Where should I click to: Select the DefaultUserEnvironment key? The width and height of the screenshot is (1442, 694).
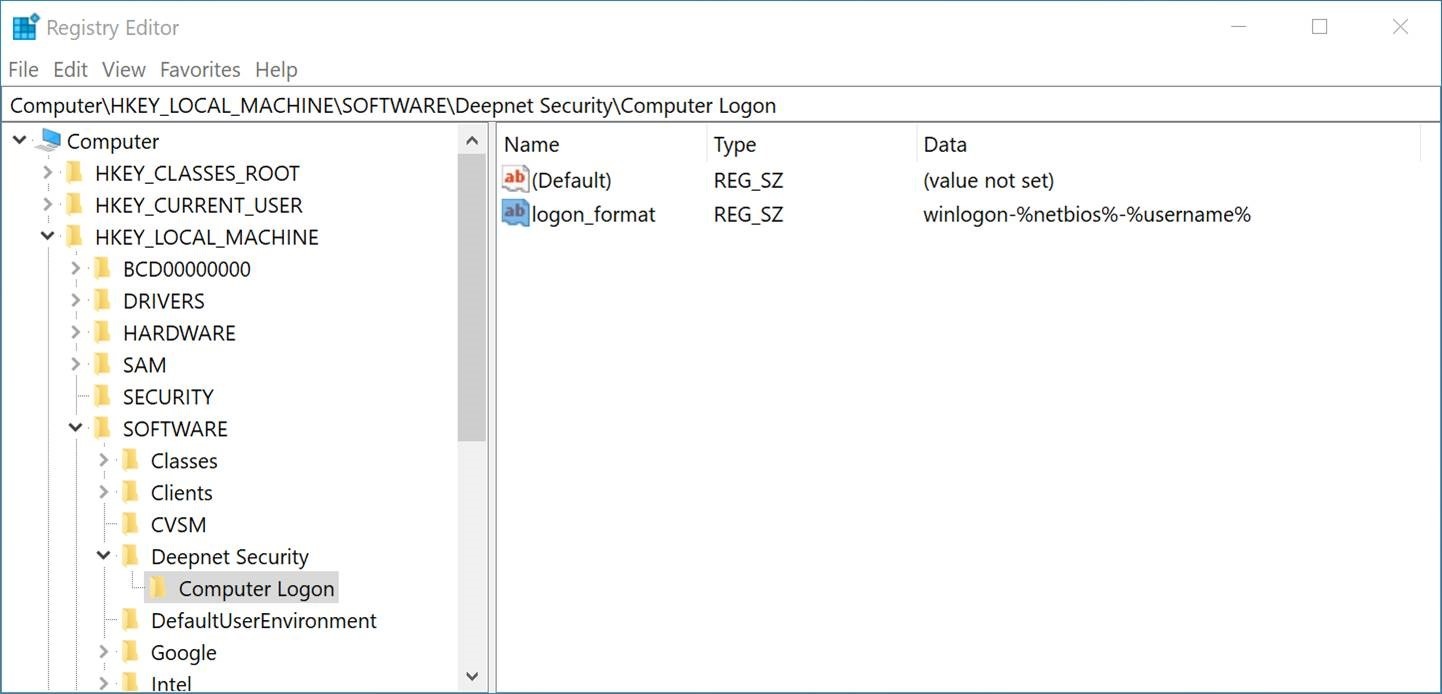pyautogui.click(x=263, y=621)
